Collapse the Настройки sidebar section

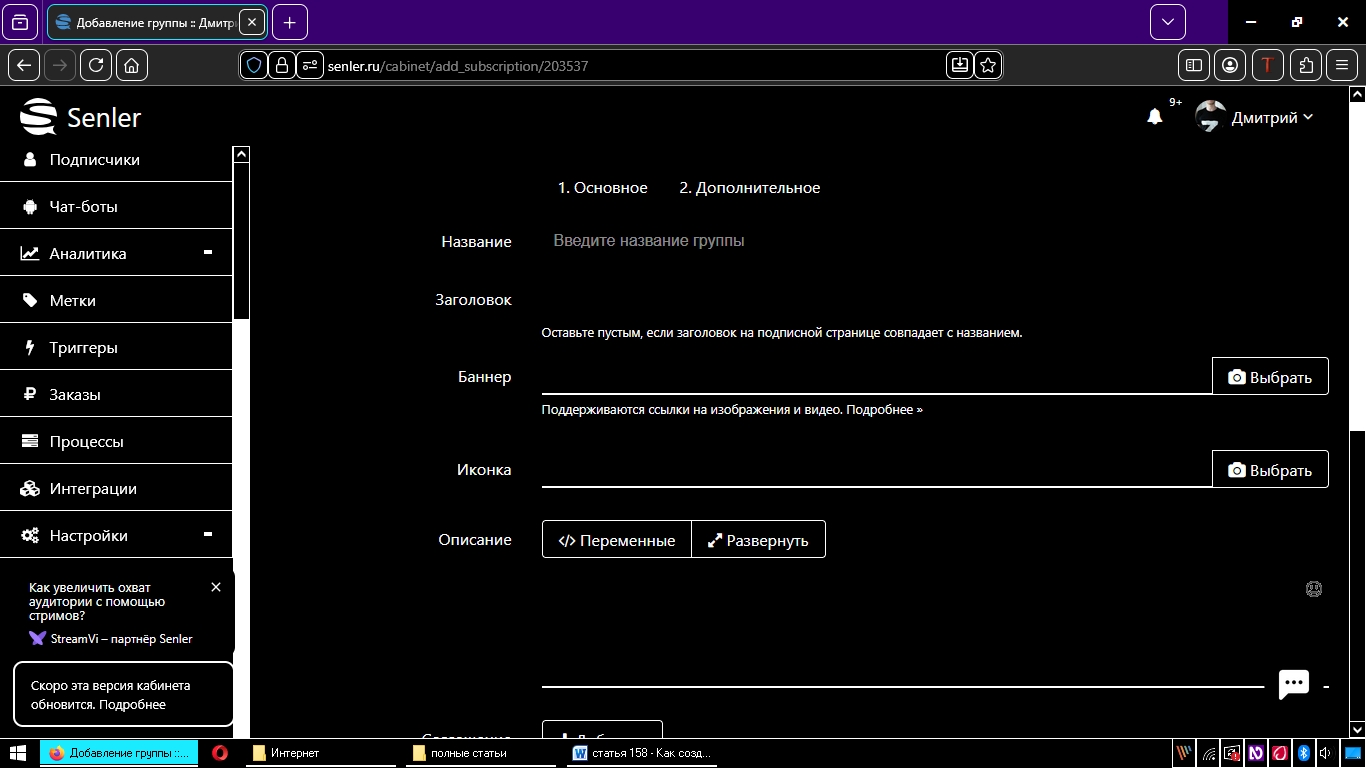(208, 535)
